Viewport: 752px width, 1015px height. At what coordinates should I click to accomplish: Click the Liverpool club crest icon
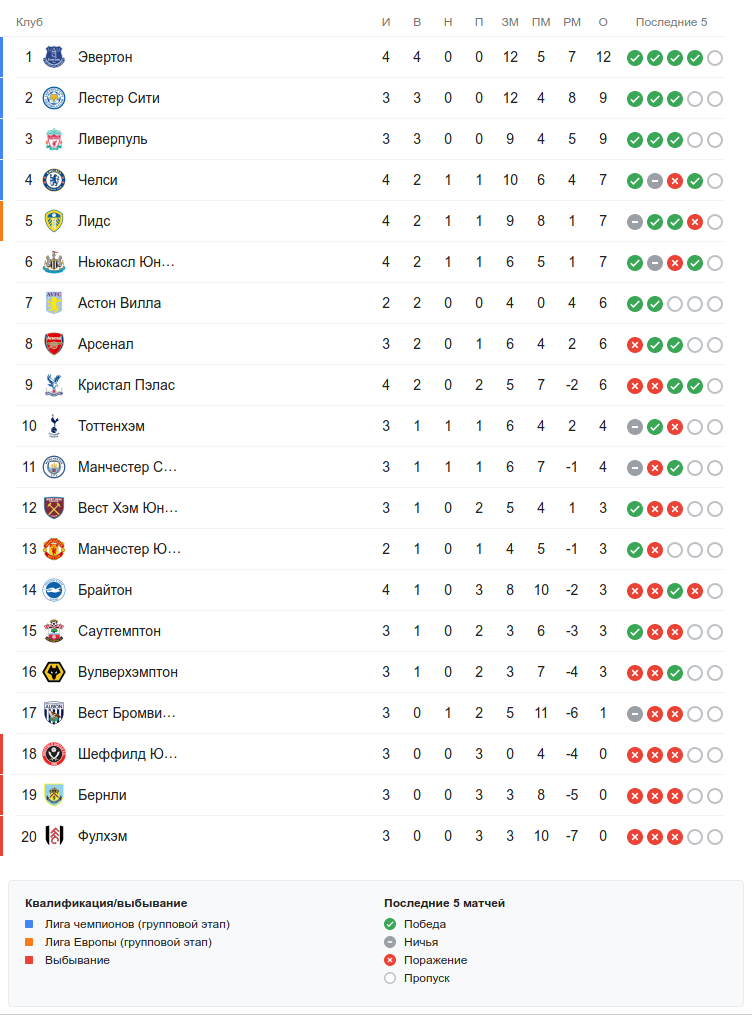point(54,139)
